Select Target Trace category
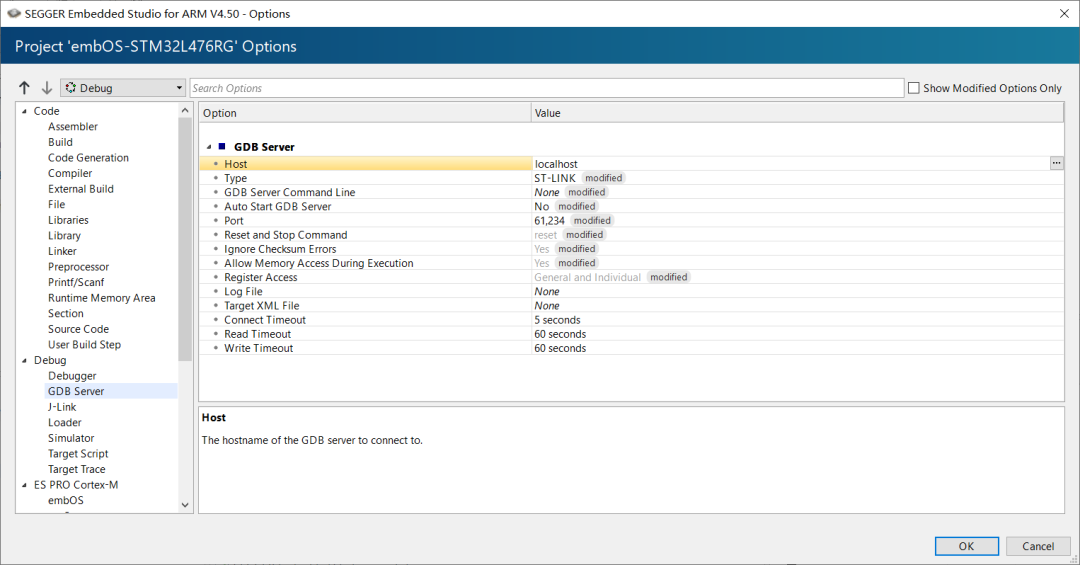This screenshot has height=565, width=1080. 77,469
